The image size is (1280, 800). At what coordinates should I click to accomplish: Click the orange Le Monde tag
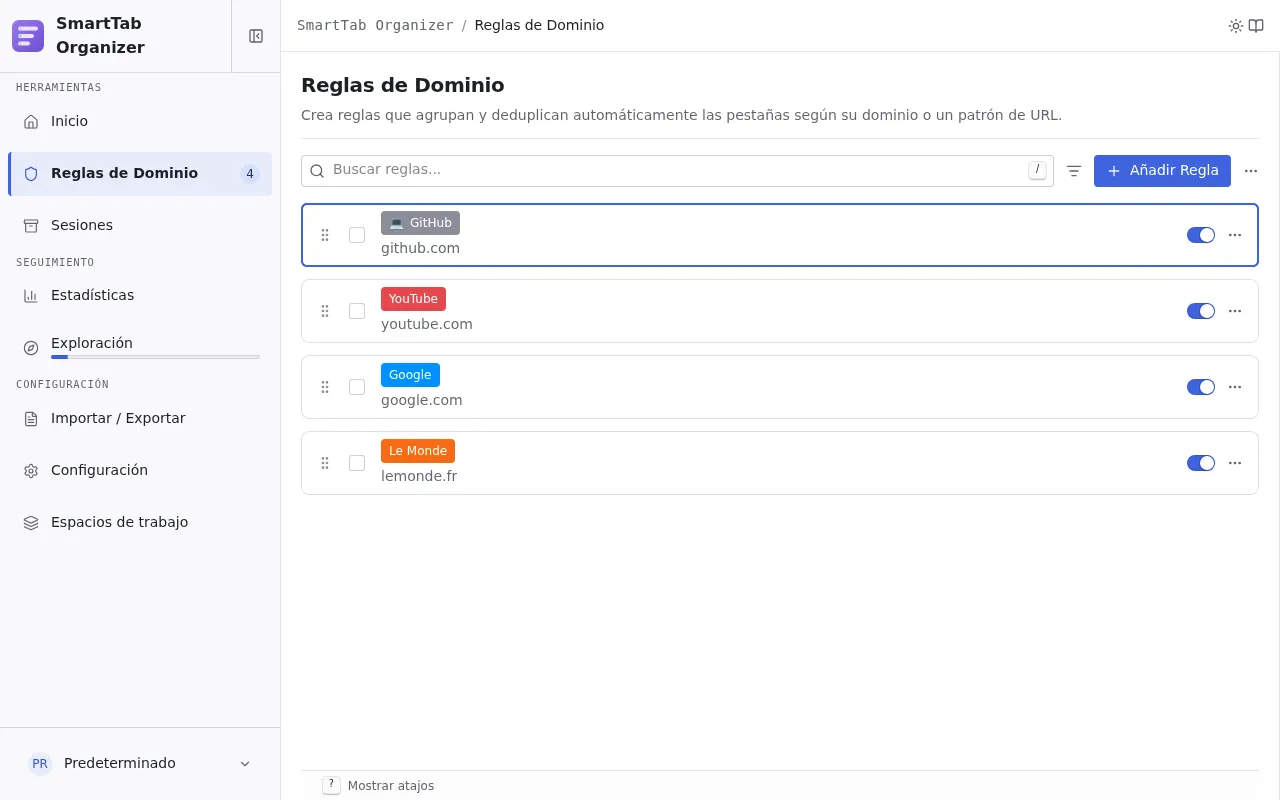(418, 451)
